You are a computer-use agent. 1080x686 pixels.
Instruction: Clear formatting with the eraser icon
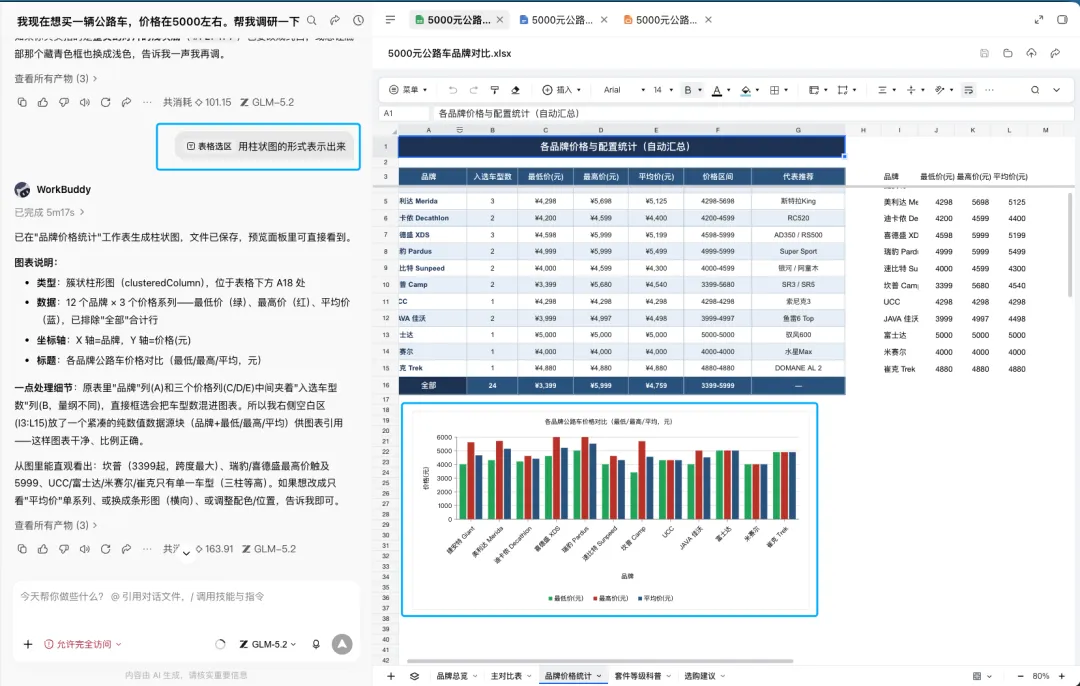(515, 90)
